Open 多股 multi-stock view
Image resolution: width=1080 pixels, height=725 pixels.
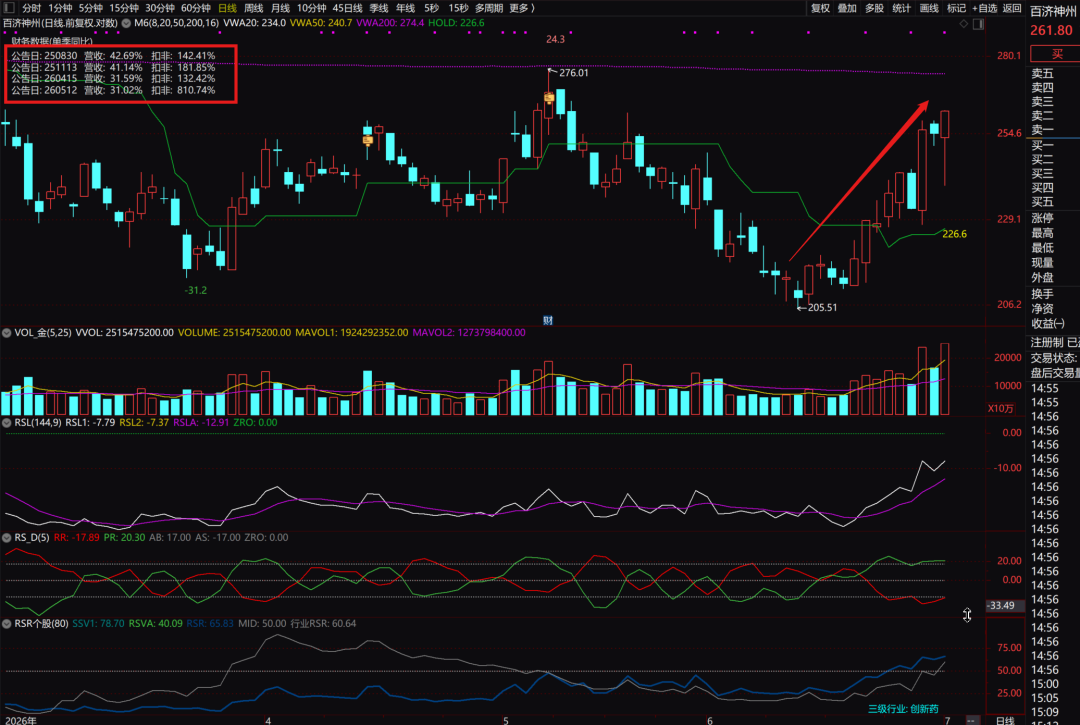click(x=875, y=8)
